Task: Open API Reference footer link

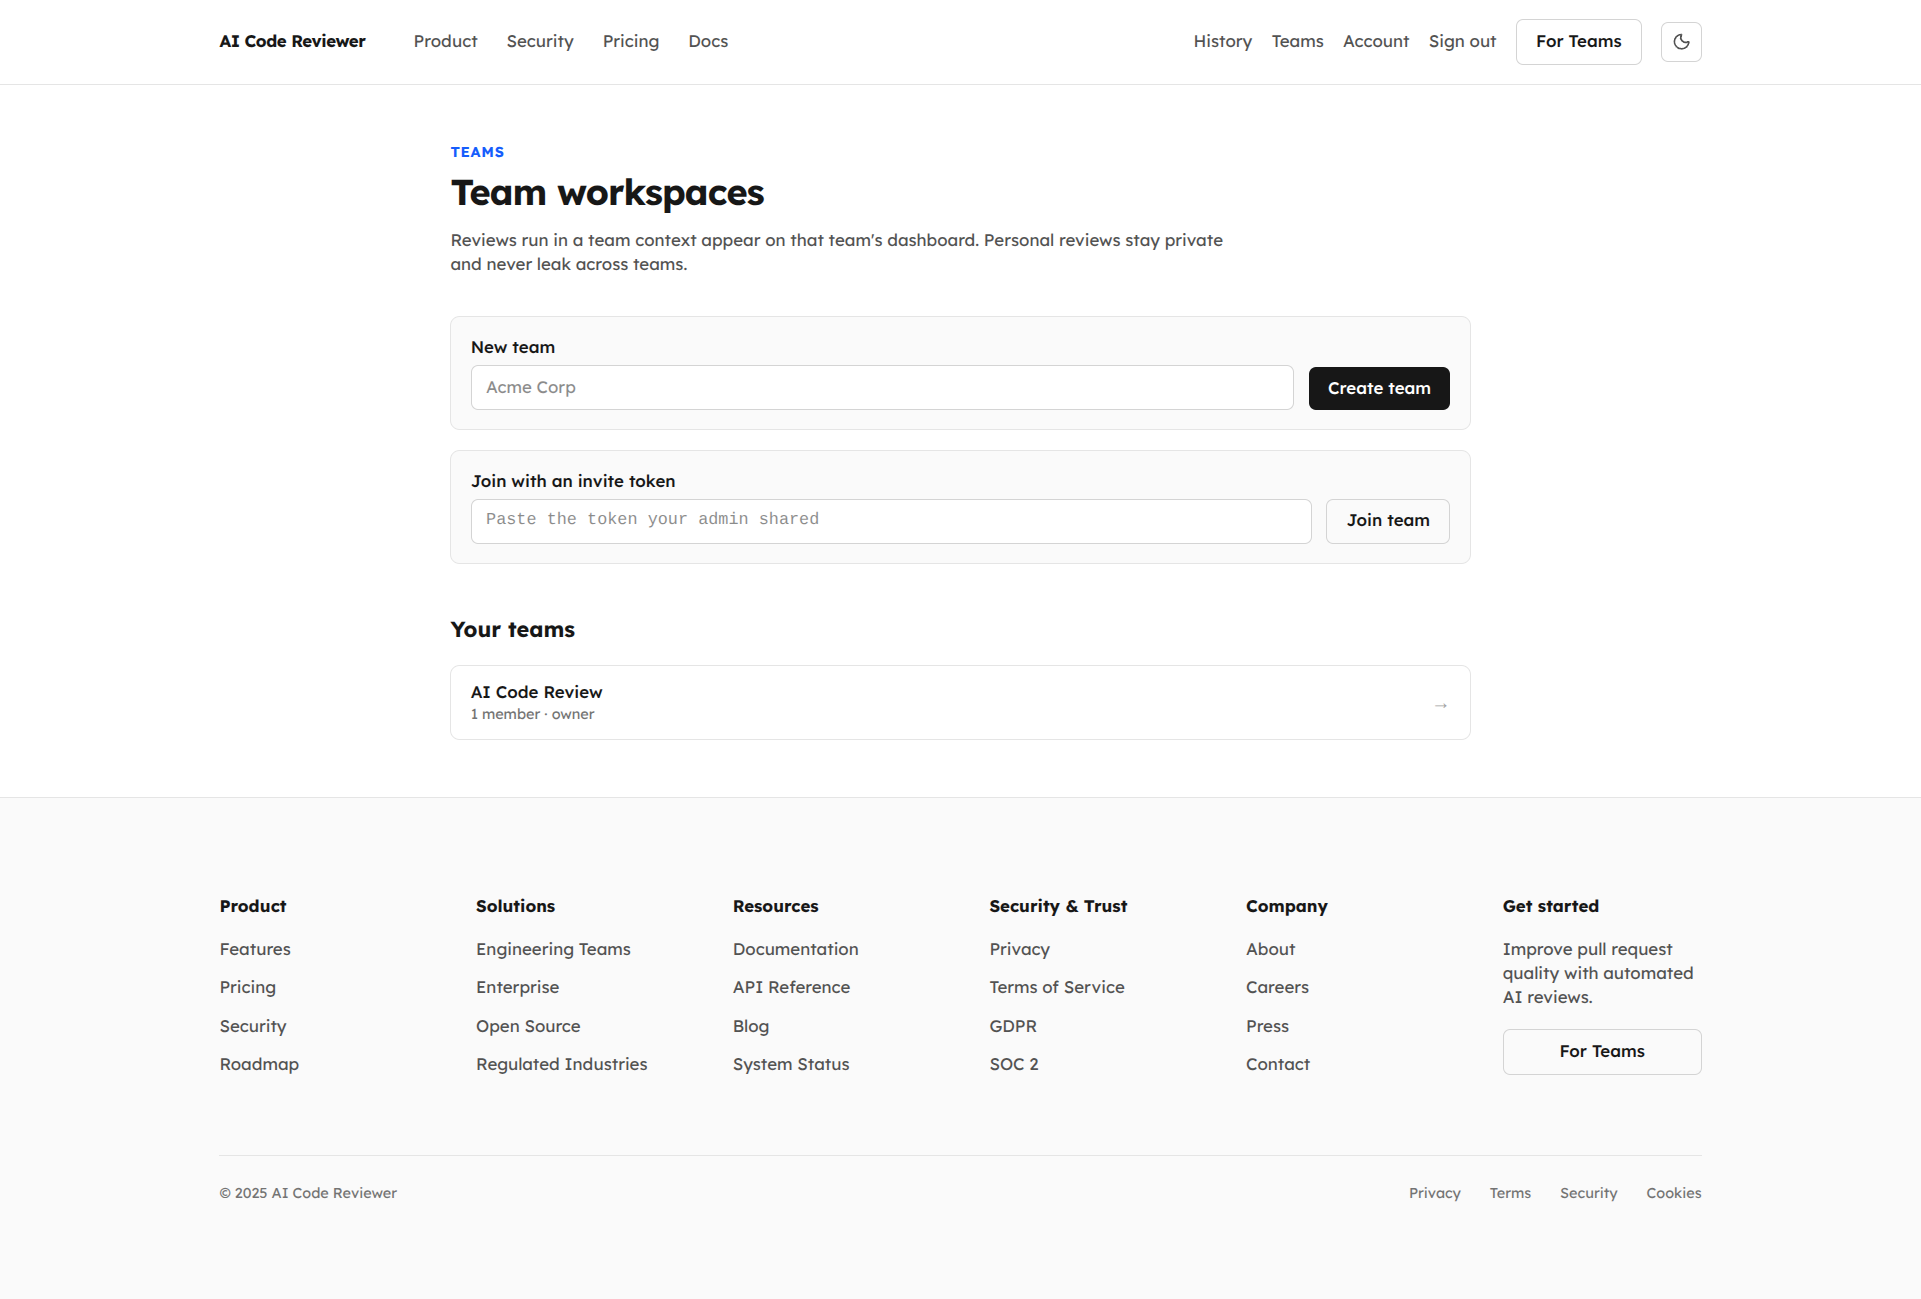Action: pos(791,987)
